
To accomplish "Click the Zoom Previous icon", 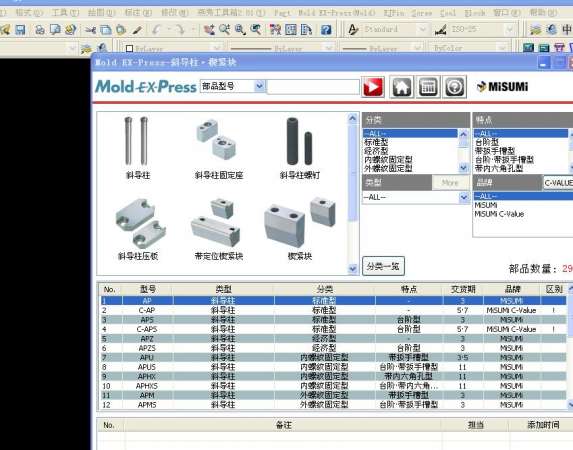I will point(255,29).
